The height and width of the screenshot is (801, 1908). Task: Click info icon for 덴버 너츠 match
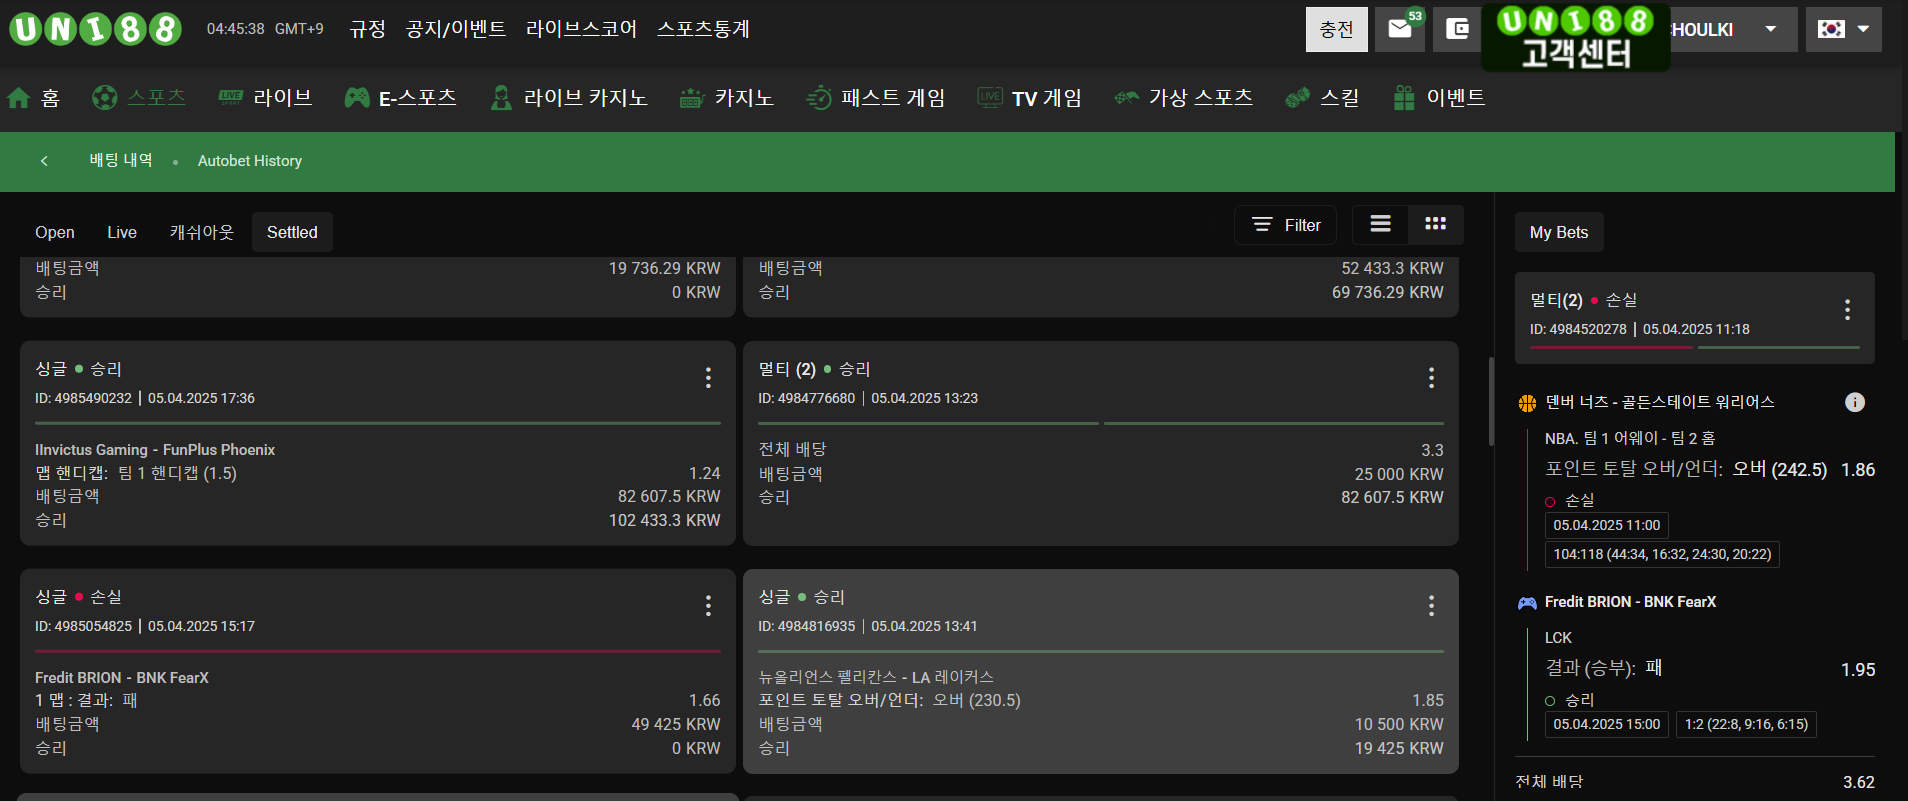pyautogui.click(x=1855, y=402)
